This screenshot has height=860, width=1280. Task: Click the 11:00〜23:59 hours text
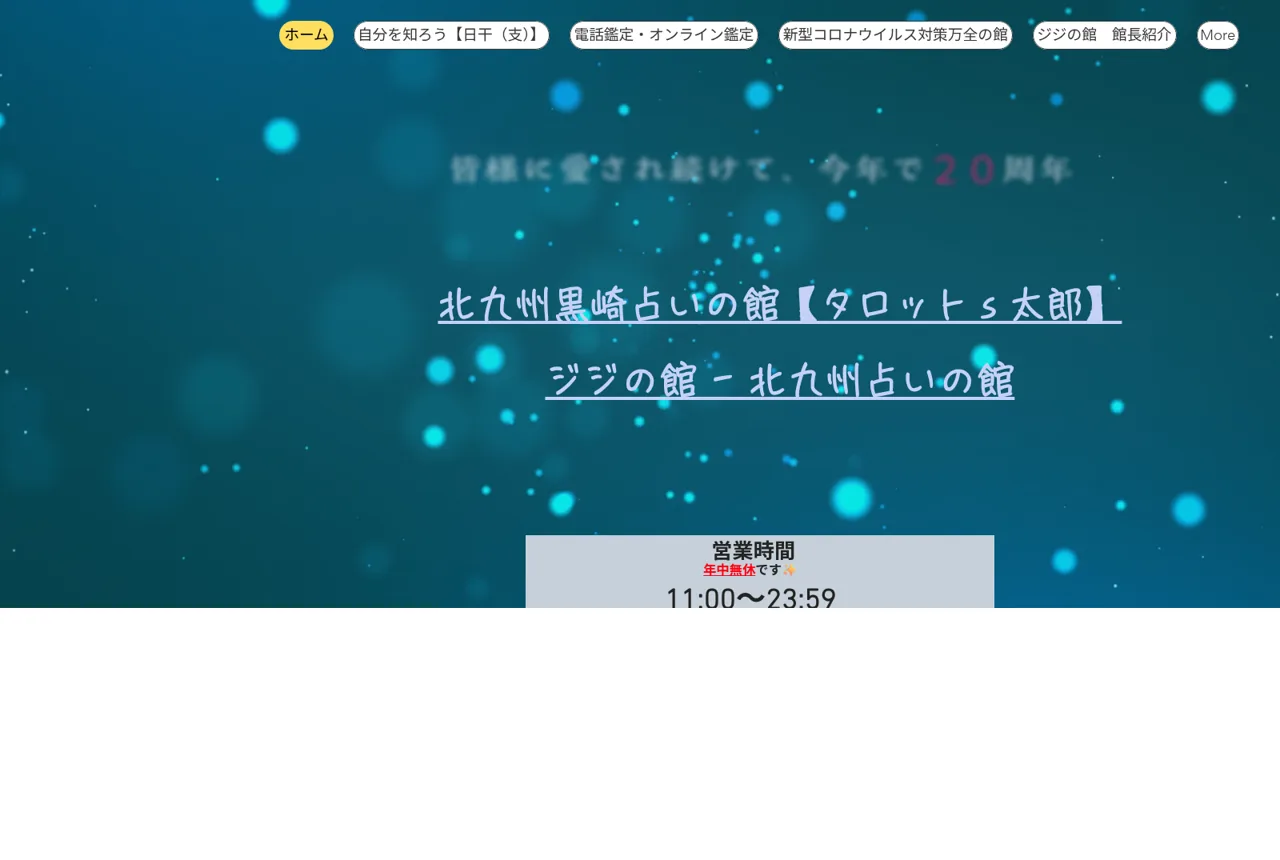(x=751, y=598)
